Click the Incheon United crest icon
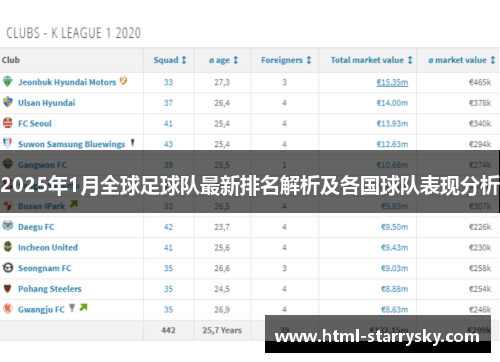 point(8,247)
